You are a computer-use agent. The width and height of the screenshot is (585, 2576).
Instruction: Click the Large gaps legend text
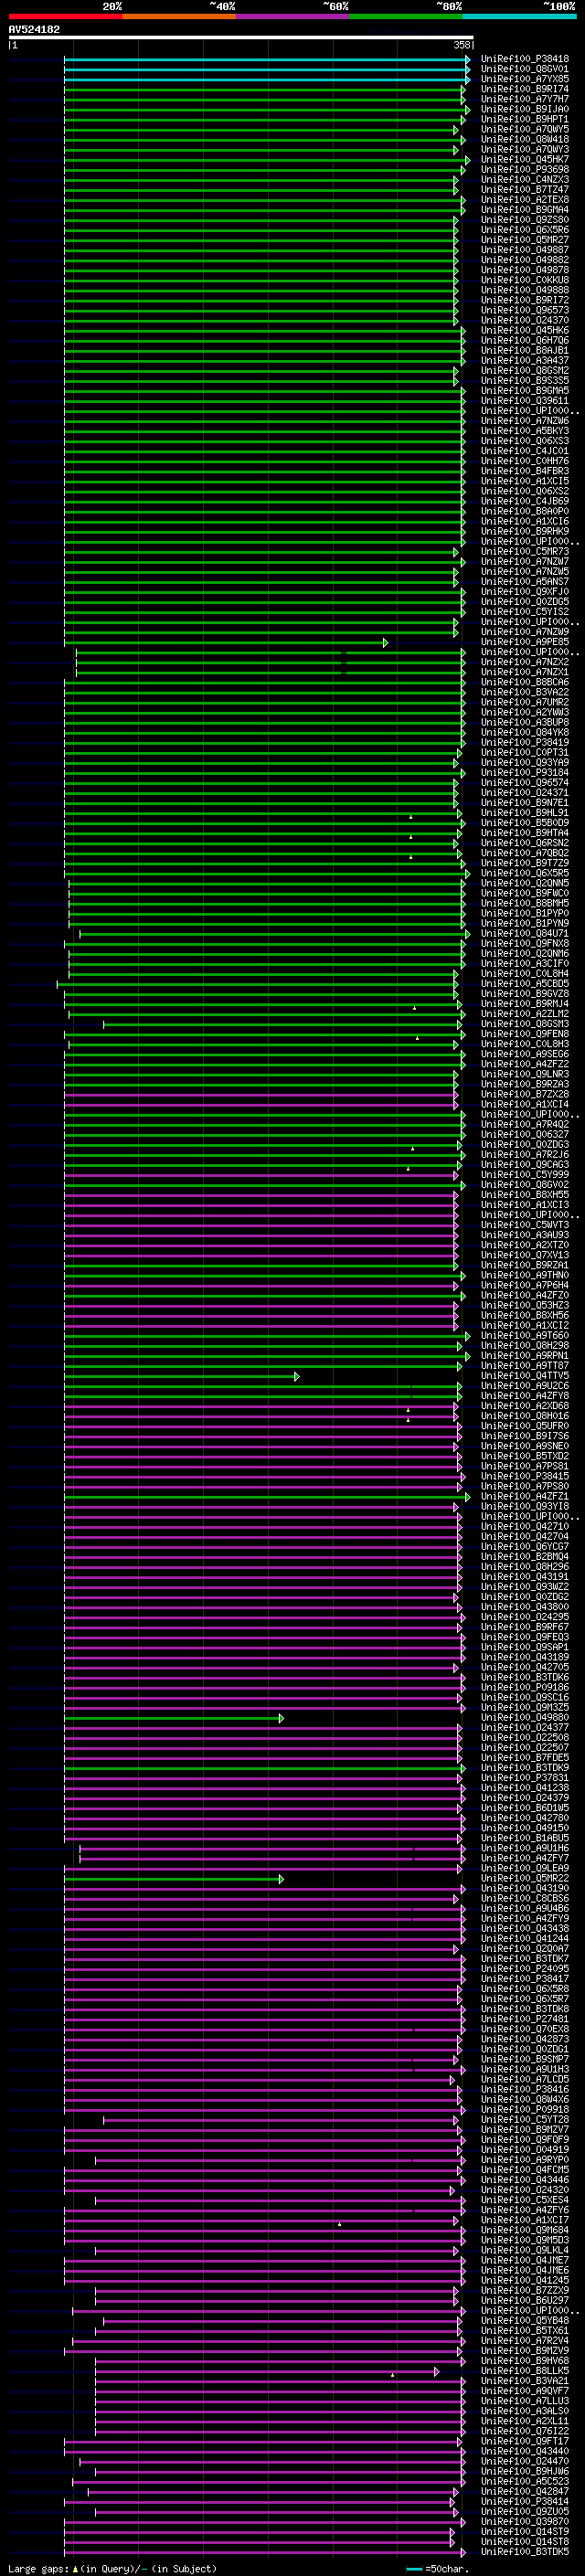pos(112,2568)
